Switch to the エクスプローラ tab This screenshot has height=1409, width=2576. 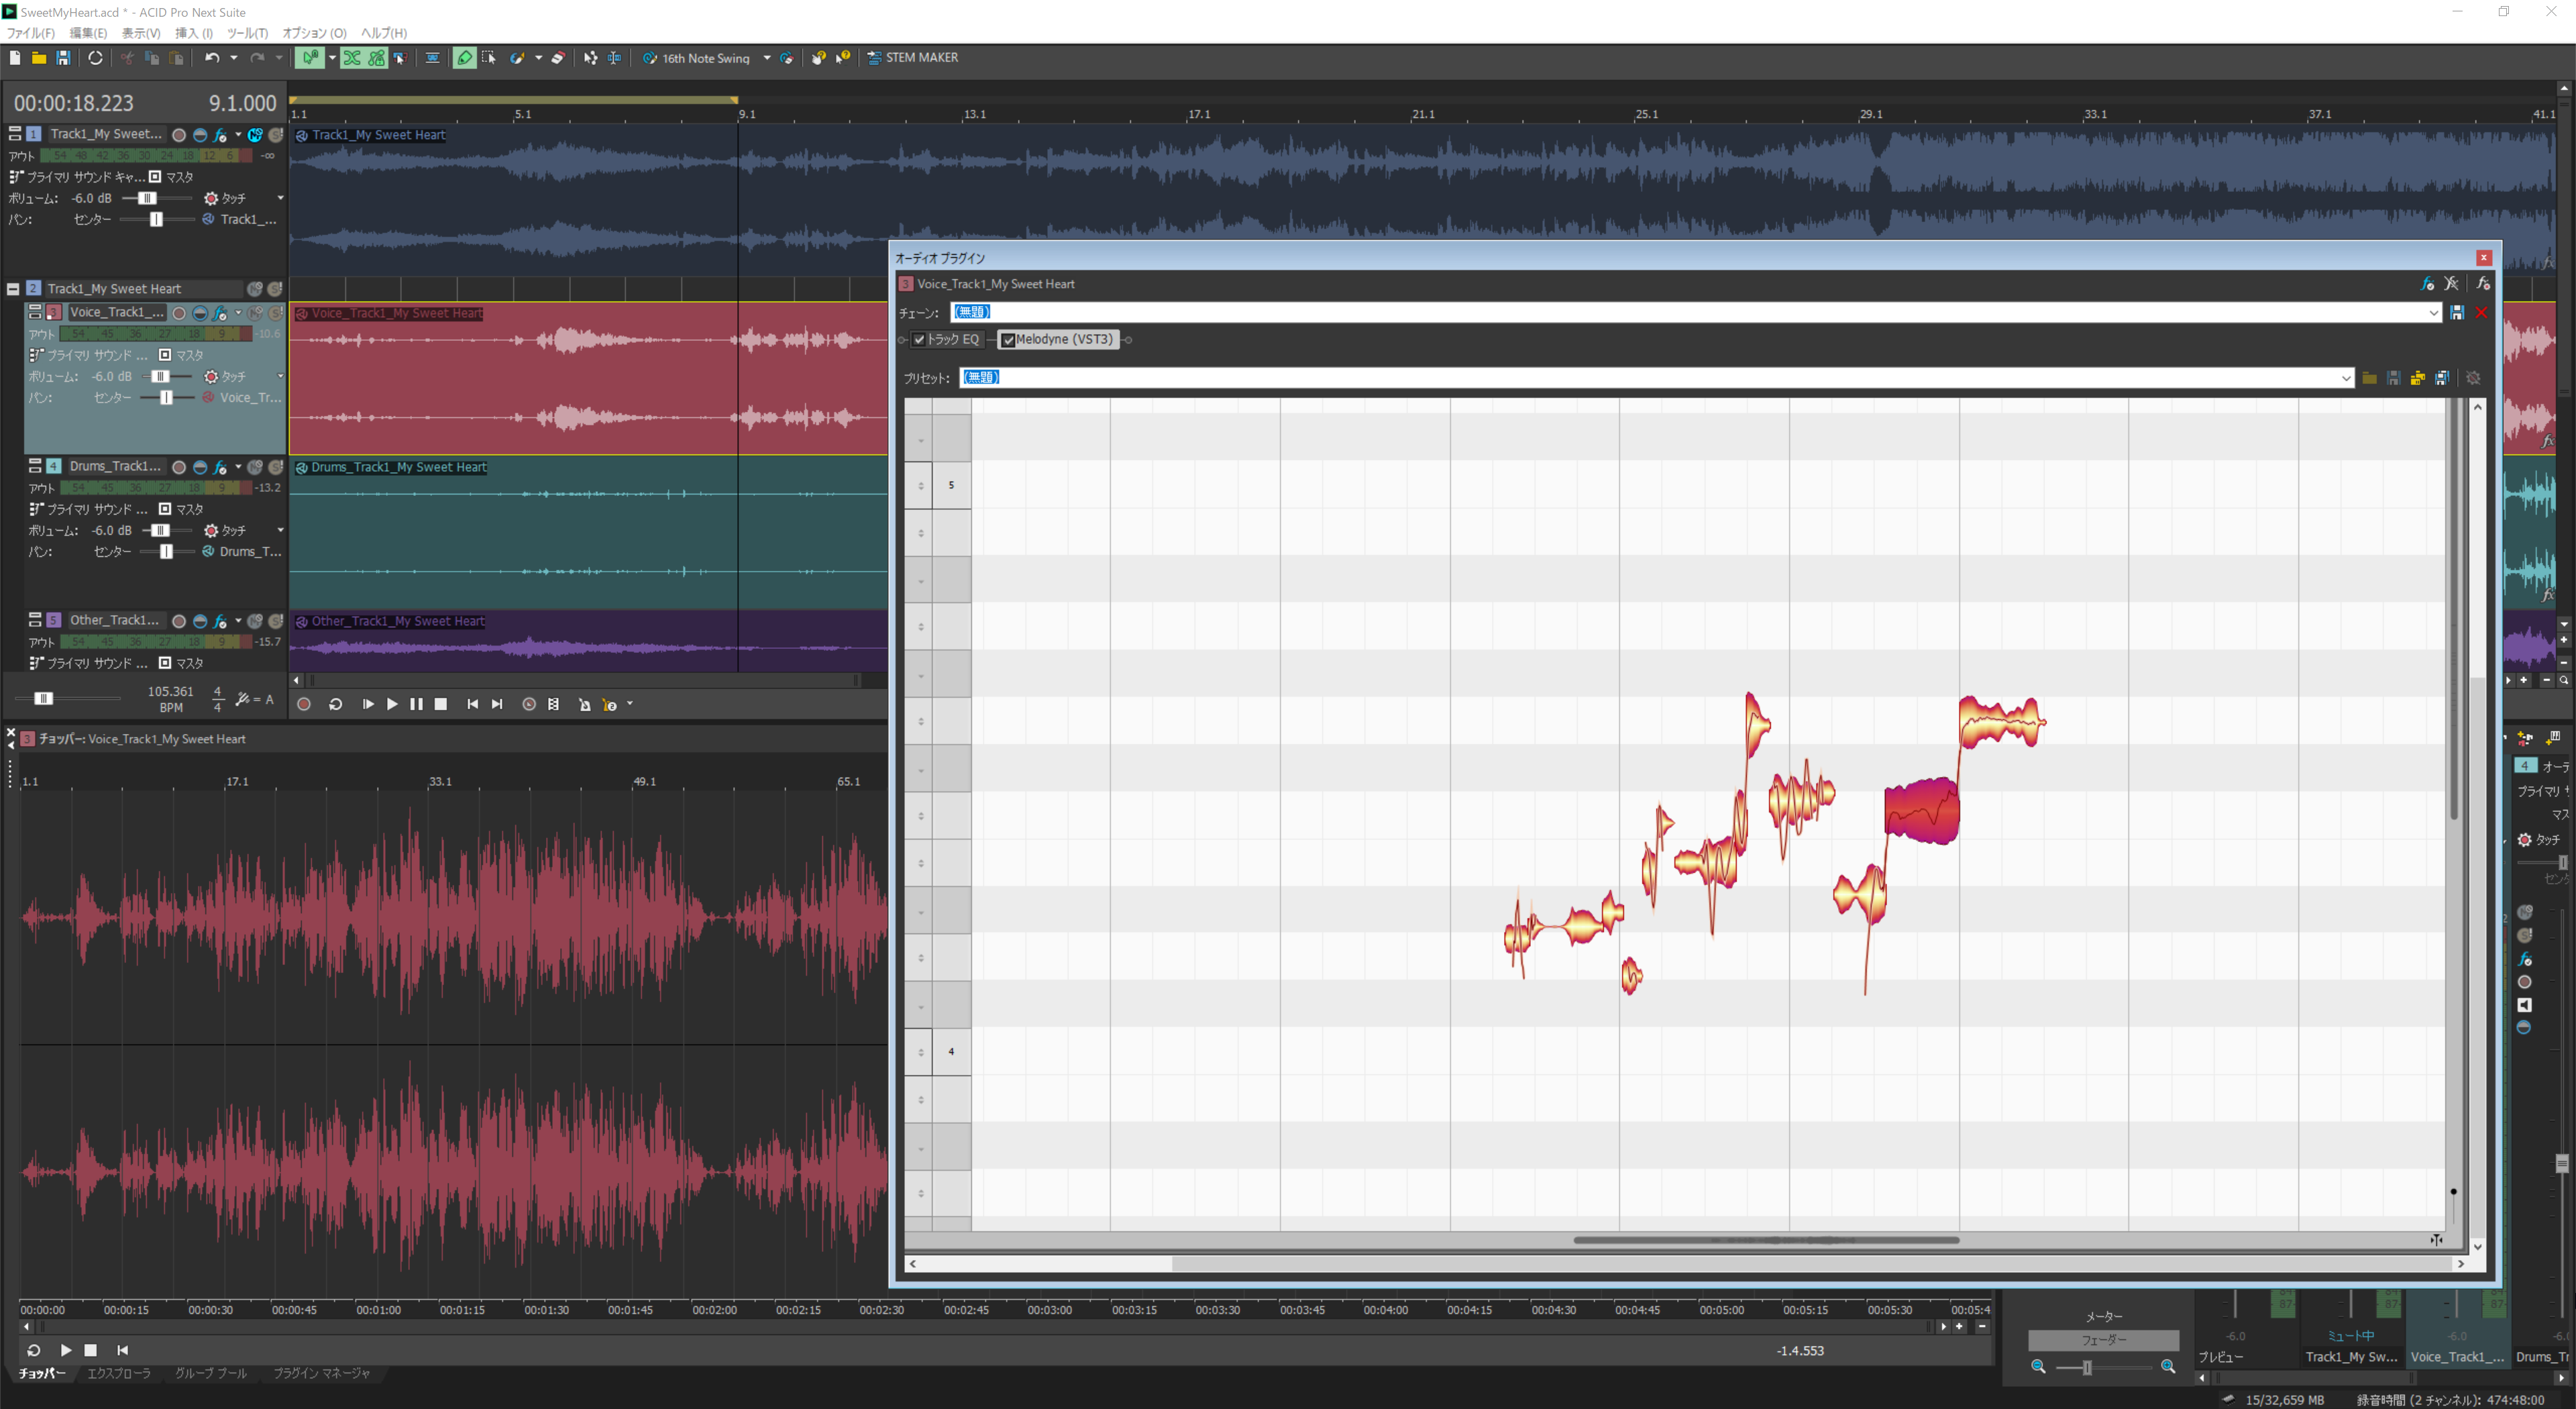coord(118,1374)
